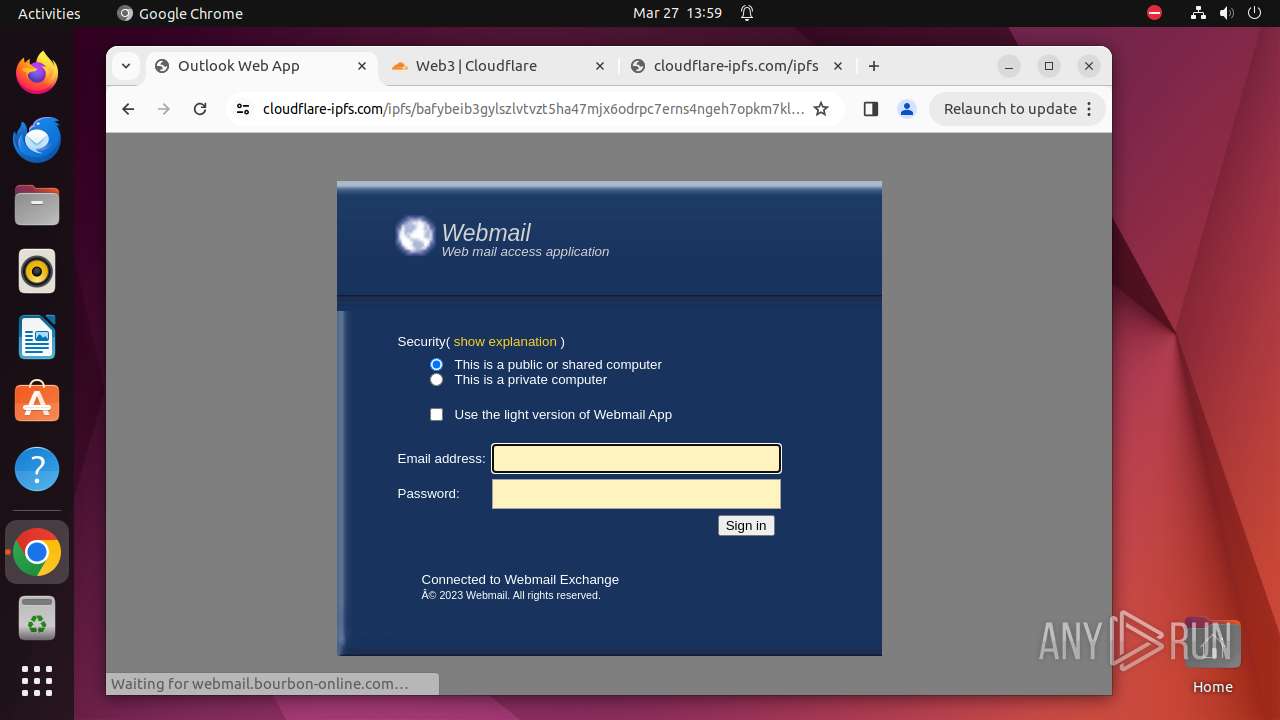Click the Webmail title heading
The height and width of the screenshot is (720, 1280).
point(486,232)
